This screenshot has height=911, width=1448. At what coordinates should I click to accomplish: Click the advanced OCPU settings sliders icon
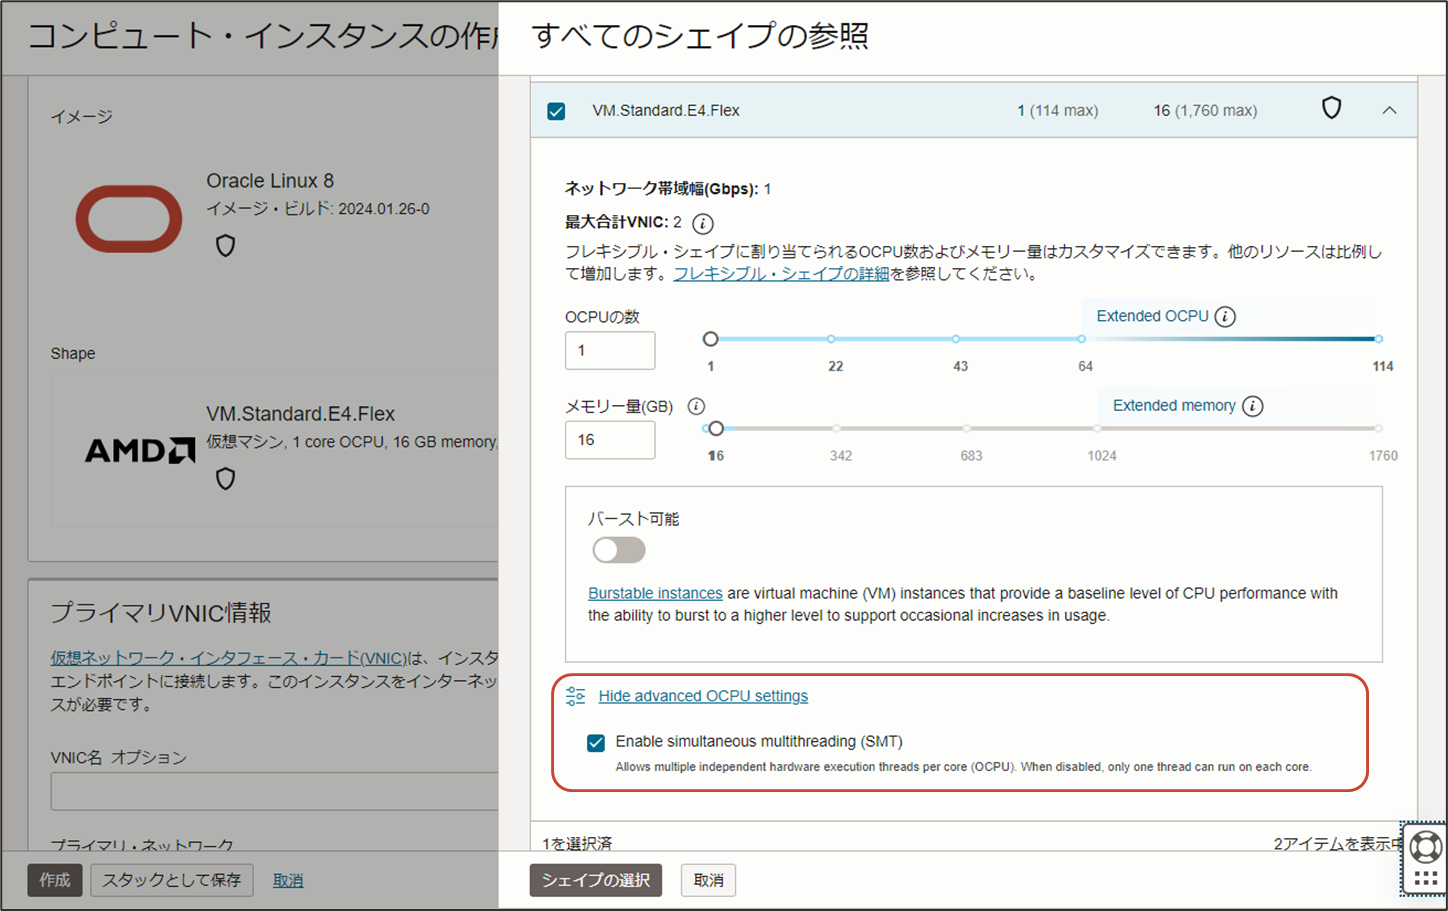pyautogui.click(x=575, y=695)
